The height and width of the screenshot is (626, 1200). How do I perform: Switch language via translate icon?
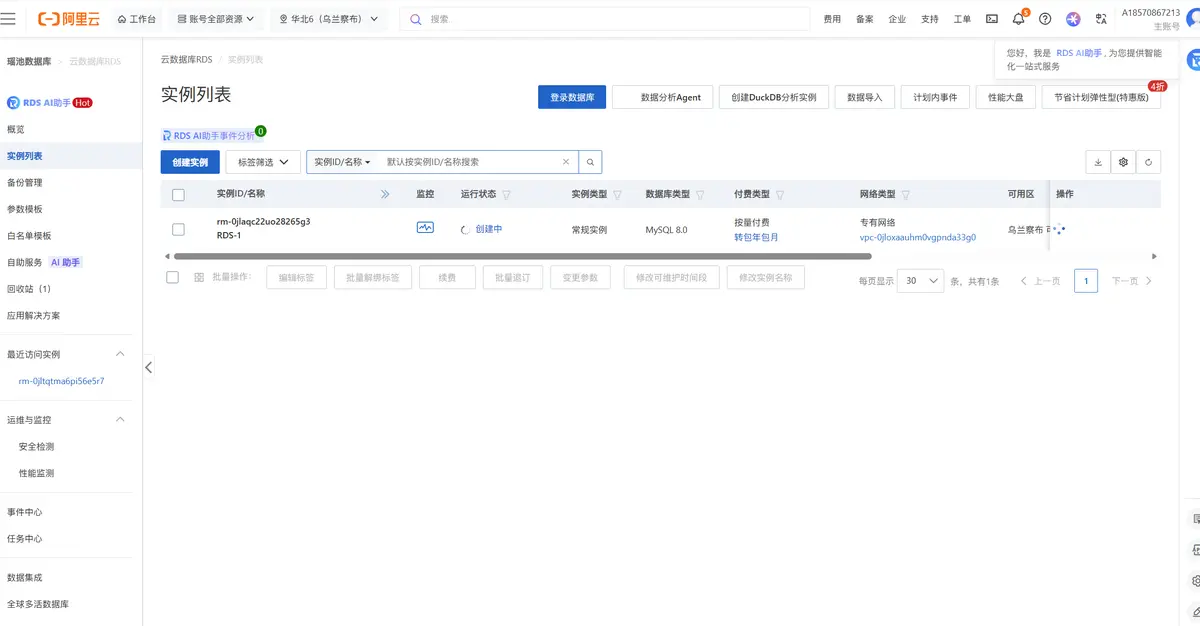coord(1101,19)
